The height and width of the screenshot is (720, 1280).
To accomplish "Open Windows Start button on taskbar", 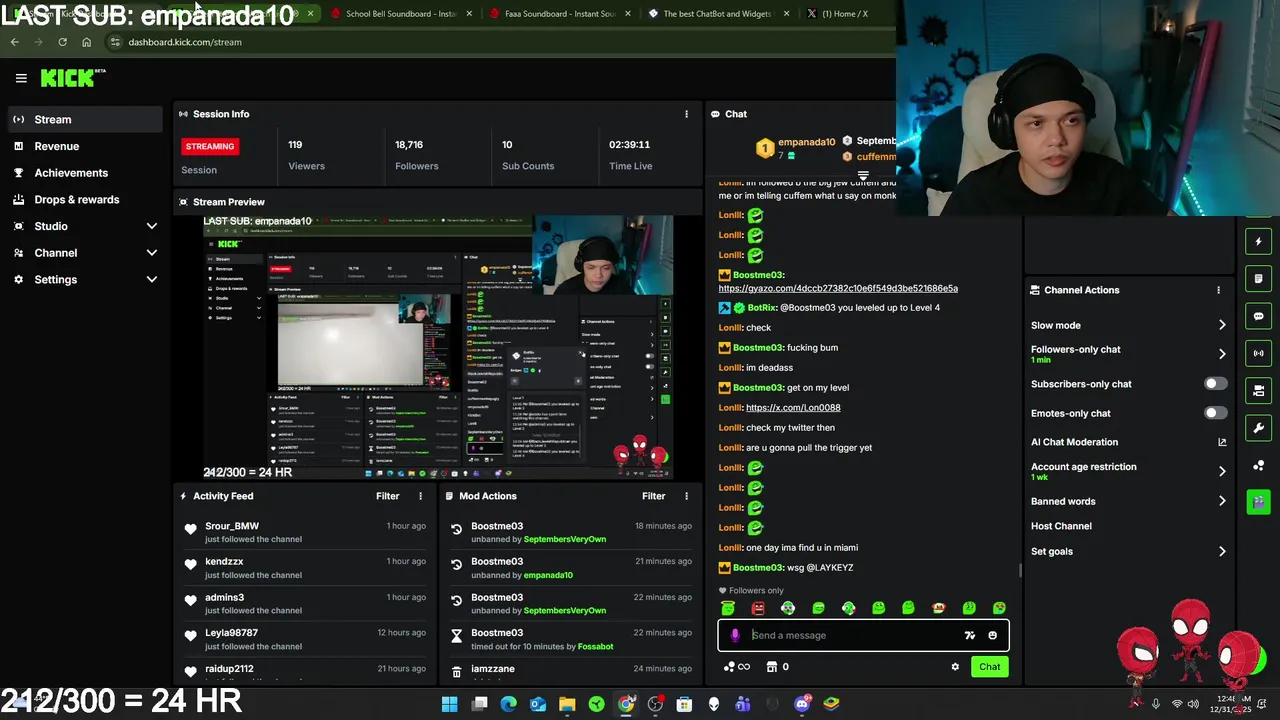I will [x=450, y=704].
